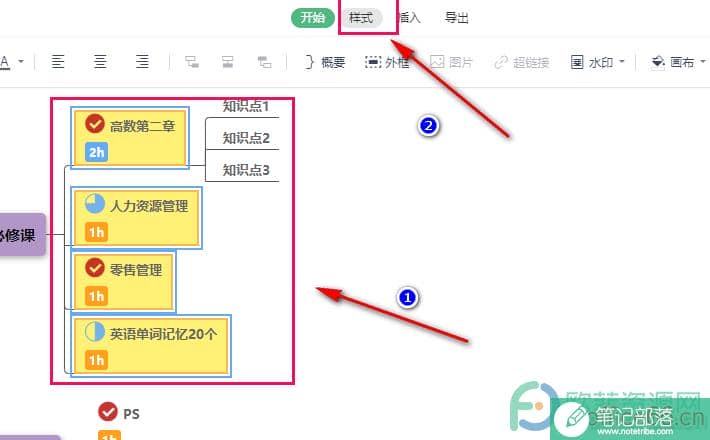Screen dimensions: 710x440
Task: Click progress pie icon on 人力资源管理
Action: click(x=95, y=204)
